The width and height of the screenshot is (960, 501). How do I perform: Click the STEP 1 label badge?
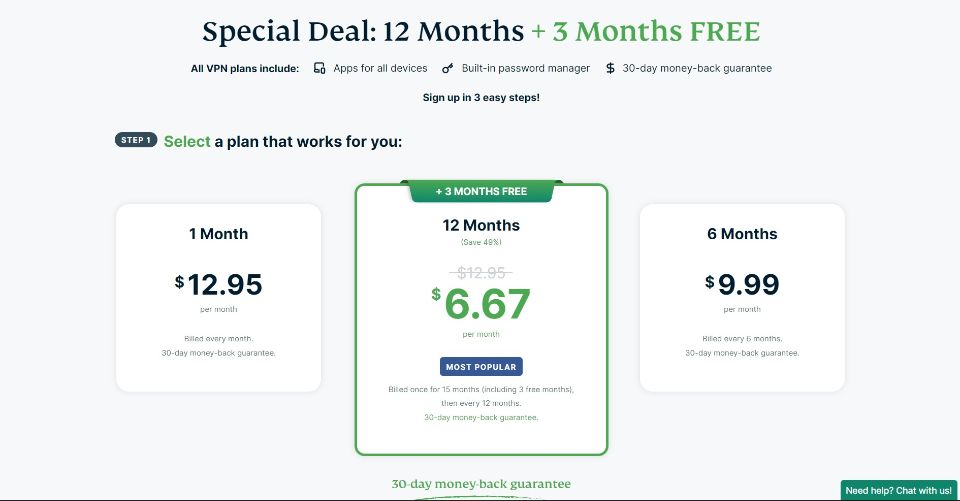(136, 140)
